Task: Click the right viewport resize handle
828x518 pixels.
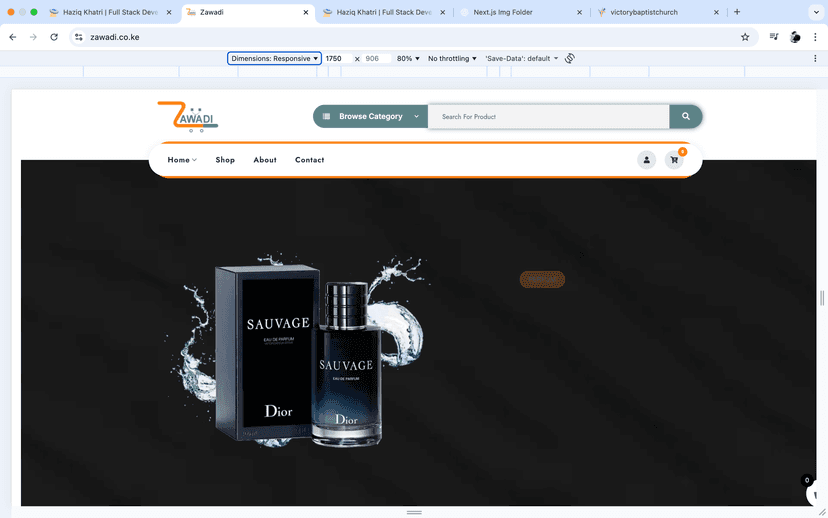Action: (x=822, y=298)
